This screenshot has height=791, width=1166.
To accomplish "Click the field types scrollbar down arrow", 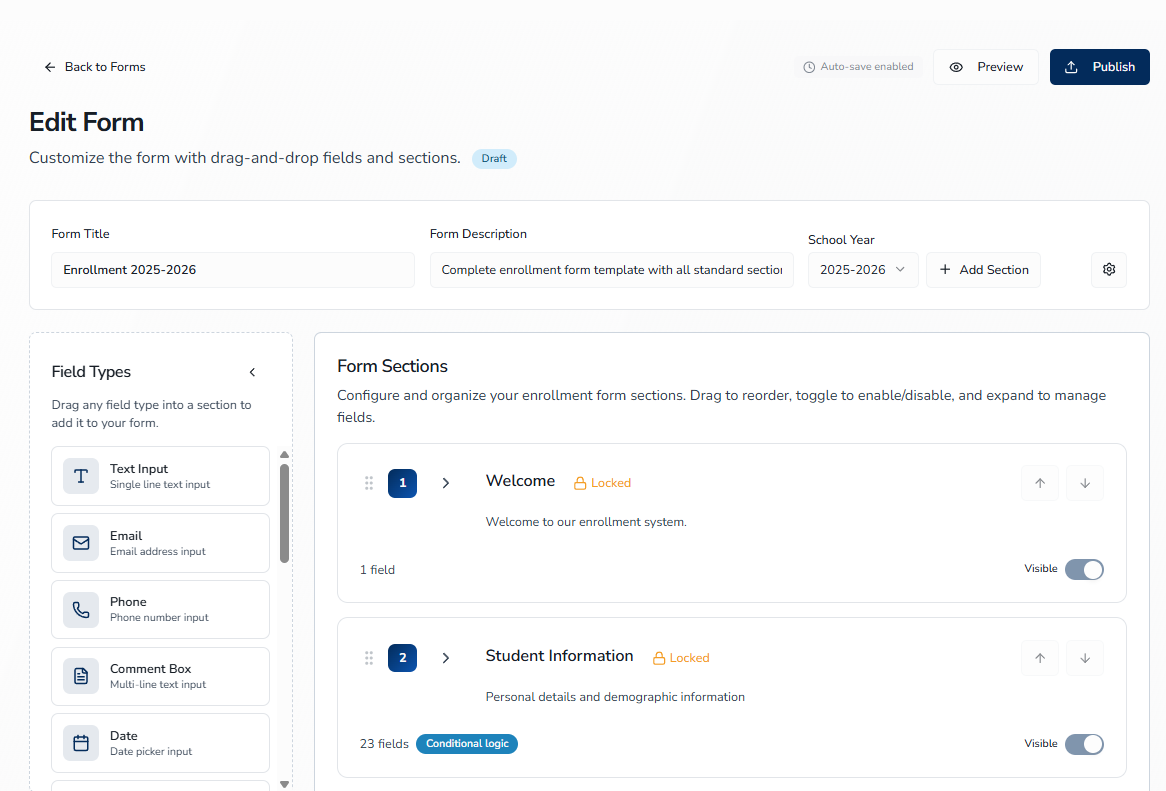I will click(x=284, y=784).
